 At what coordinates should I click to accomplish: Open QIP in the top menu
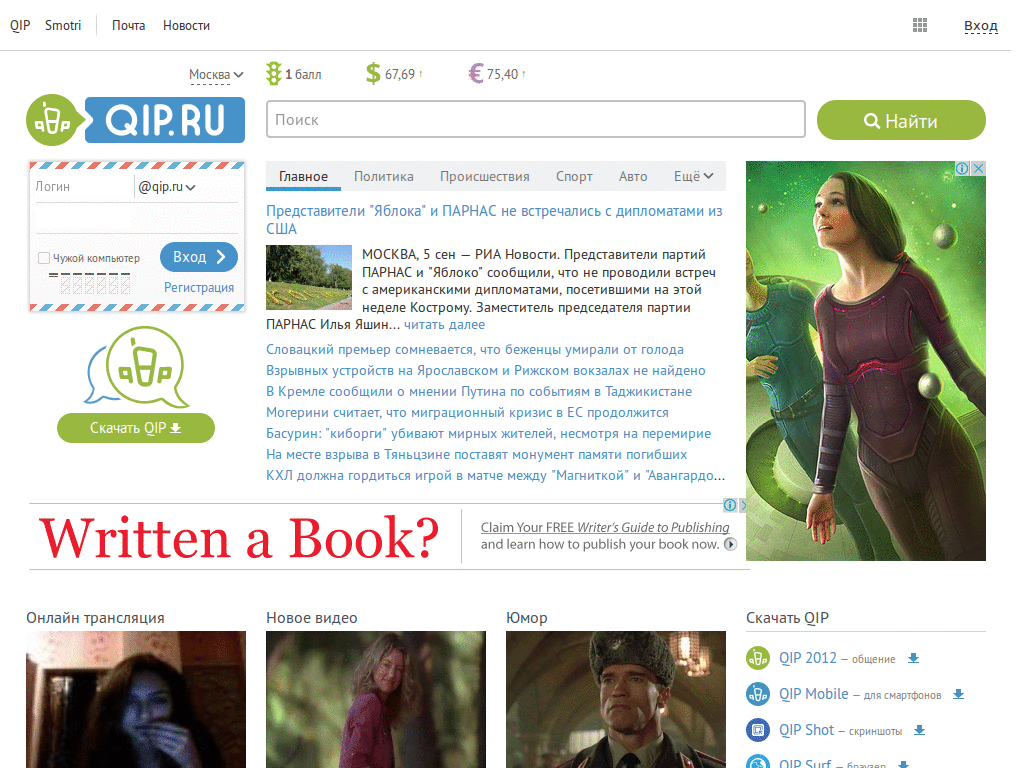(x=20, y=25)
